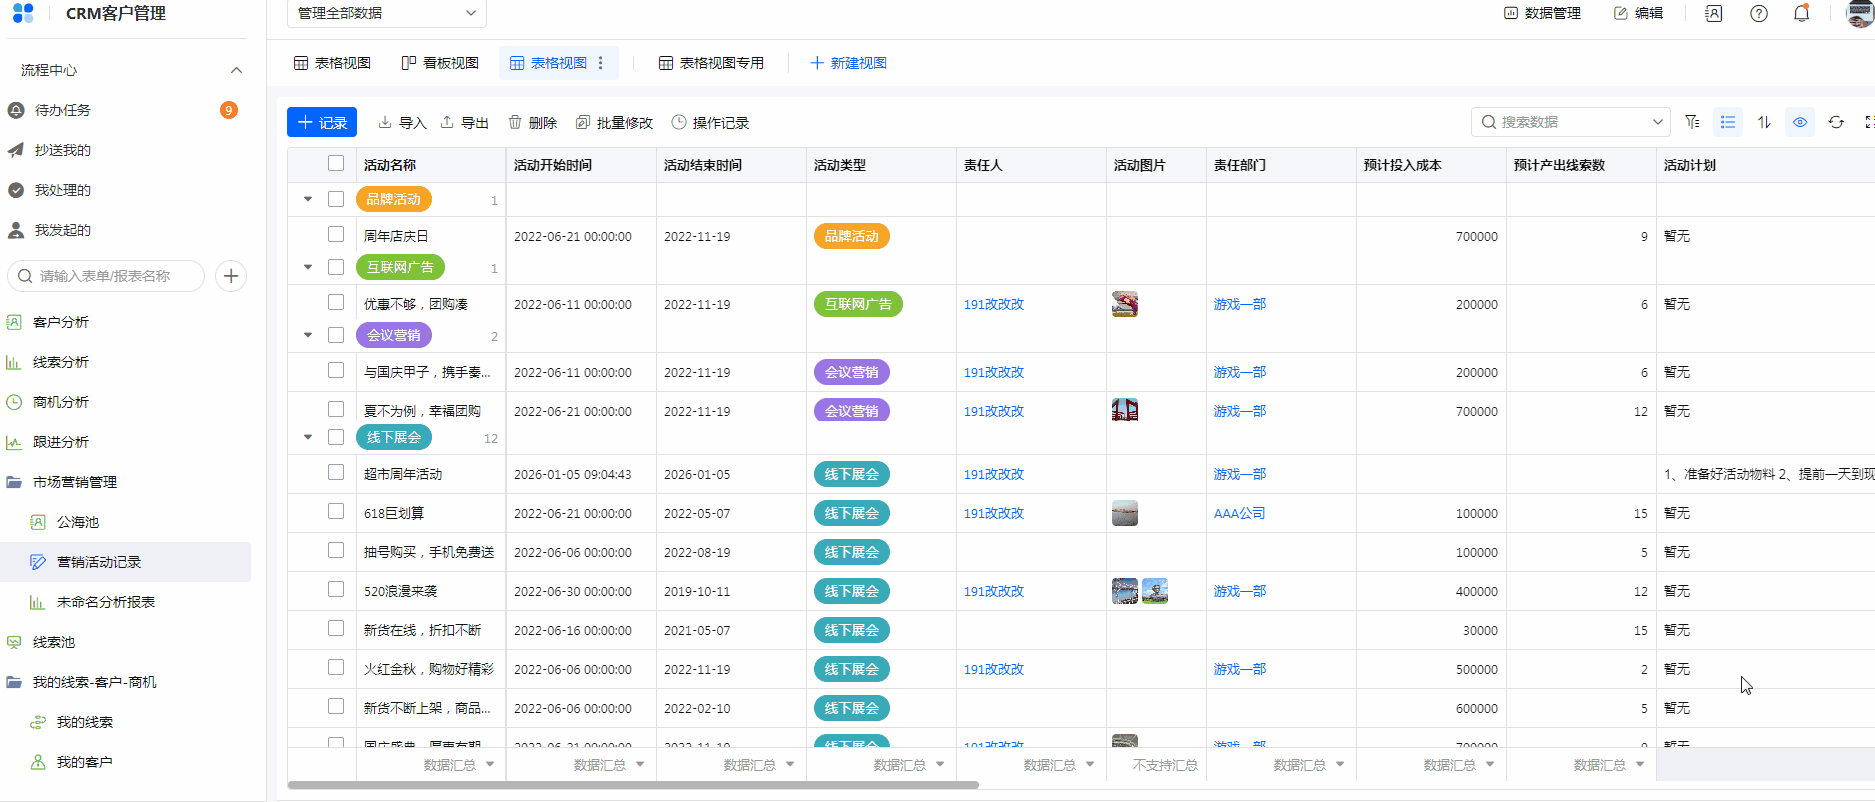Screen dimensions: 1875x802
Task: Select the checkbox for 618巨划算 row
Action: click(x=336, y=512)
